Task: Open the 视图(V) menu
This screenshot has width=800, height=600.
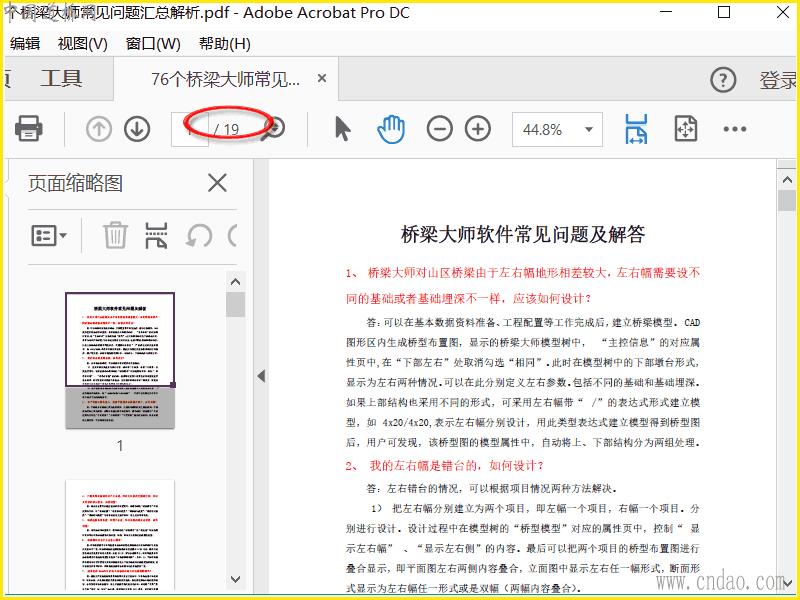Action: tap(83, 44)
